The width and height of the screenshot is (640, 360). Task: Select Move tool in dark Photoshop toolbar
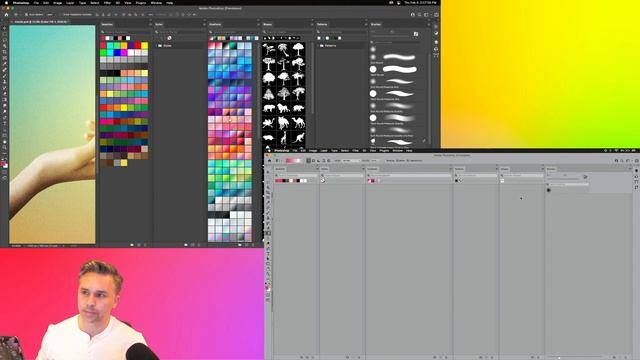pos(4,28)
